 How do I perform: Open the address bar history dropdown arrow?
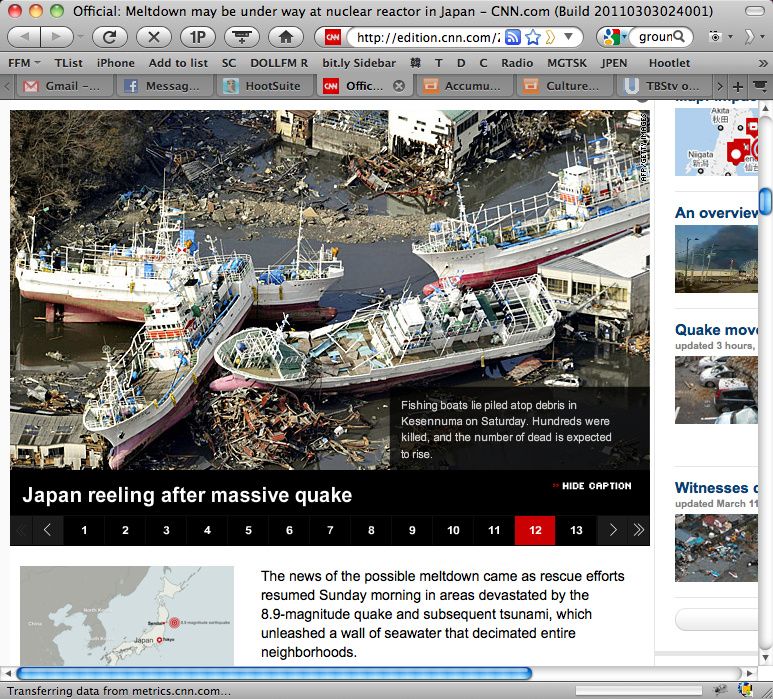[x=568, y=37]
